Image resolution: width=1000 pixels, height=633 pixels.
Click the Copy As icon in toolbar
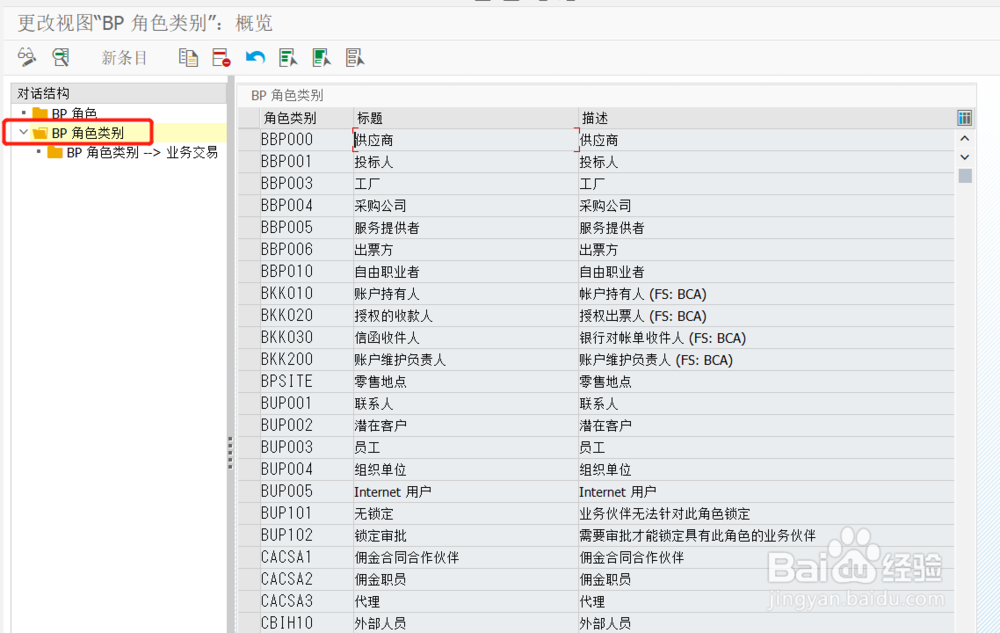(x=187, y=57)
